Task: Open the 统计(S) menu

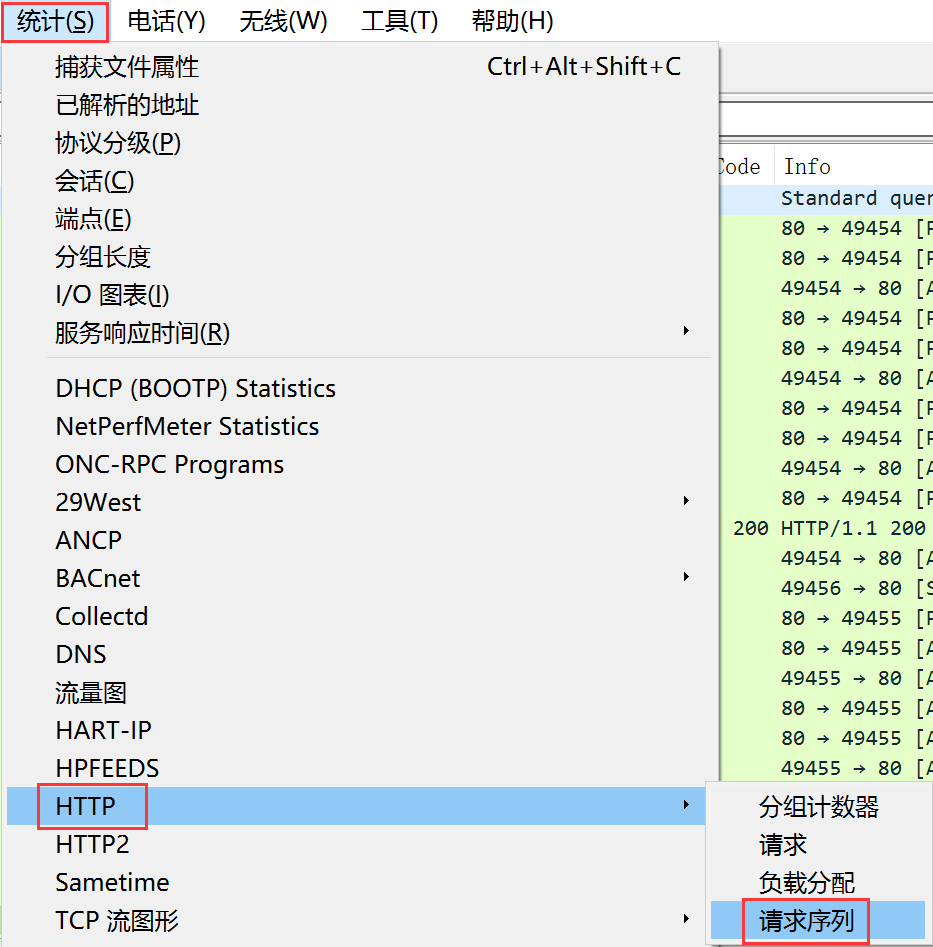Action: pos(55,21)
